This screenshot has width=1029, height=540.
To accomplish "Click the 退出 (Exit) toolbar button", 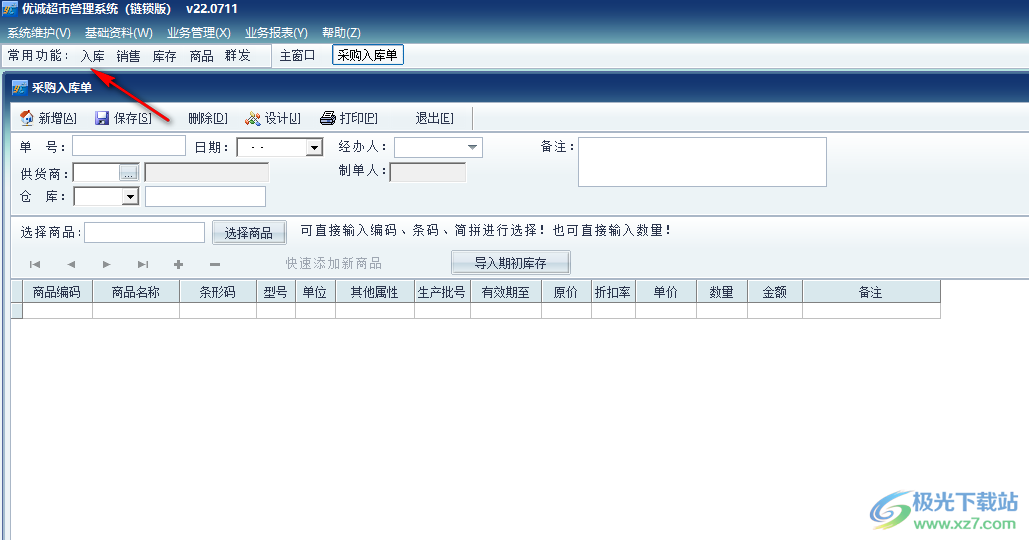I will [x=434, y=118].
